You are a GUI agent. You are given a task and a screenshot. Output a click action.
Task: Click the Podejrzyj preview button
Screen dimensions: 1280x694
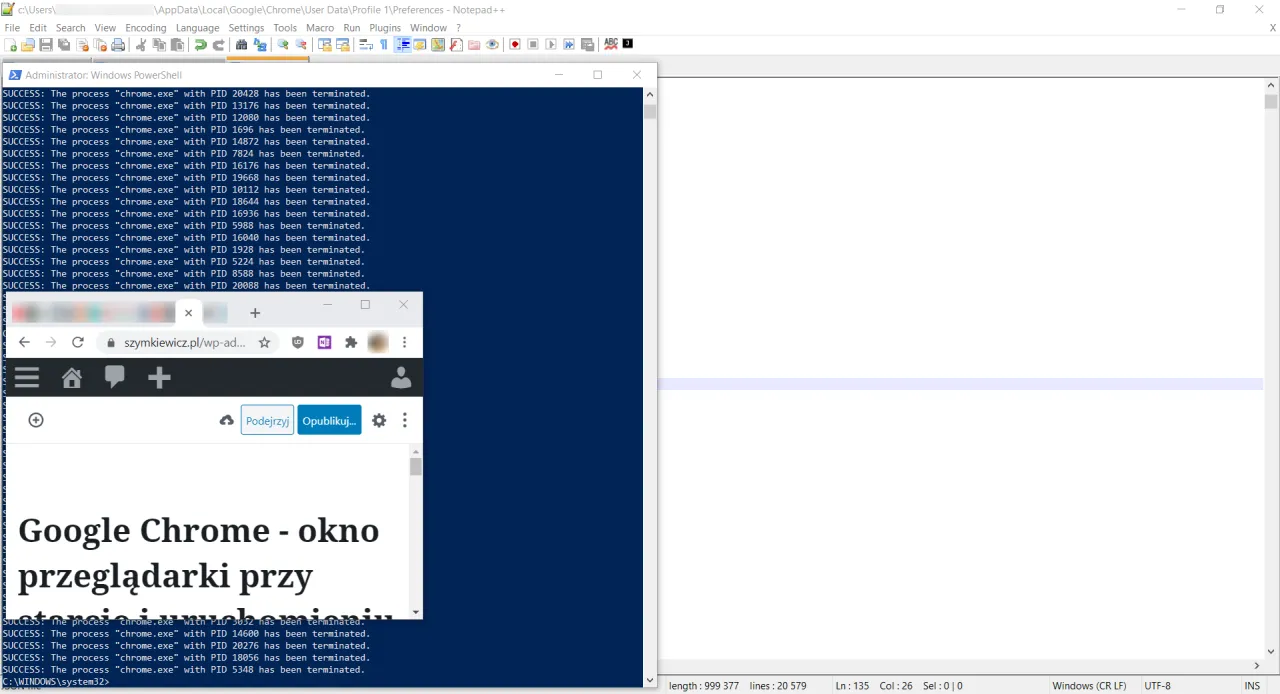pyautogui.click(x=266, y=420)
